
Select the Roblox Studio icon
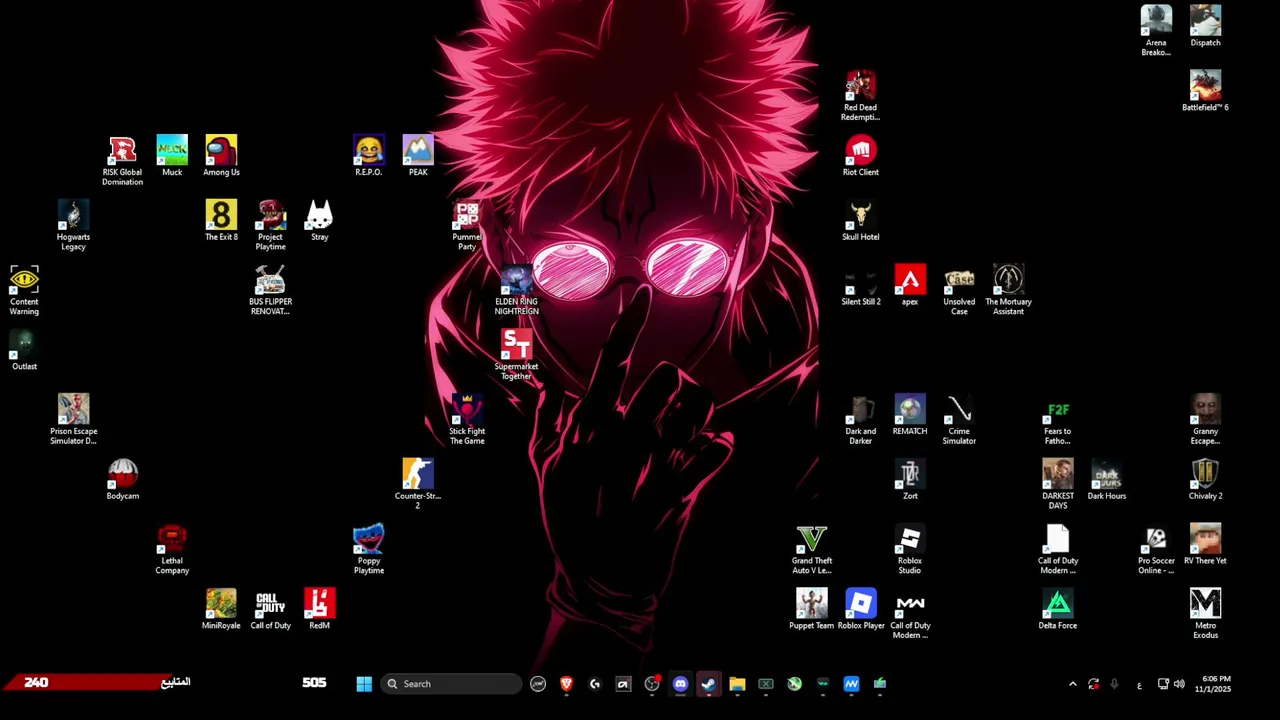tap(910, 549)
